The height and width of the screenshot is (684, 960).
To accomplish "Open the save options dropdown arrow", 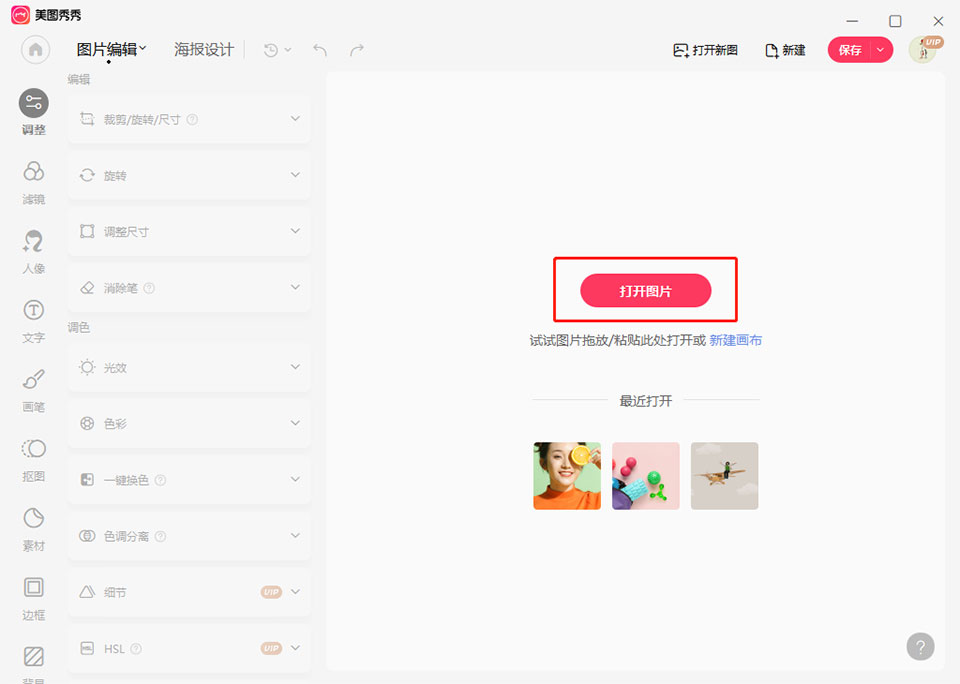I will point(880,50).
